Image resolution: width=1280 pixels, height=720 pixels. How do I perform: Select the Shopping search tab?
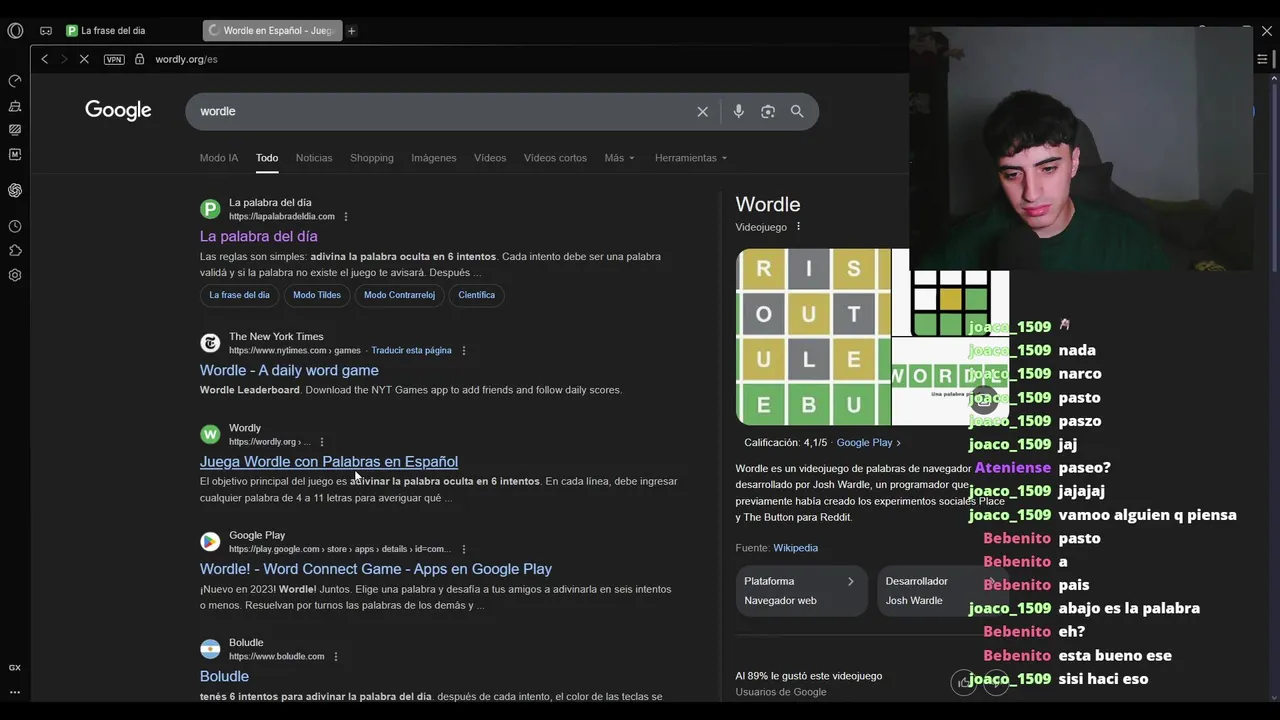click(372, 158)
